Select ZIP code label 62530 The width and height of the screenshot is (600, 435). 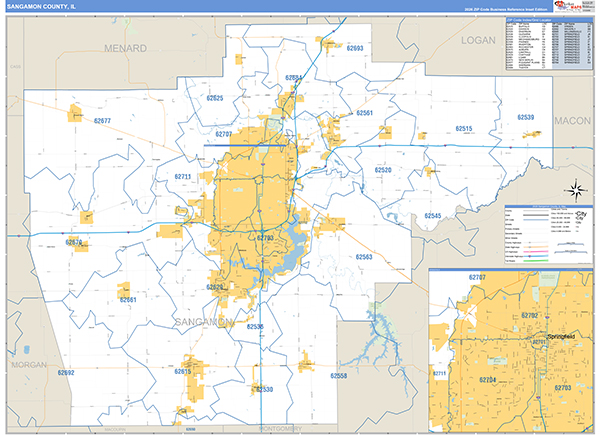(264, 389)
